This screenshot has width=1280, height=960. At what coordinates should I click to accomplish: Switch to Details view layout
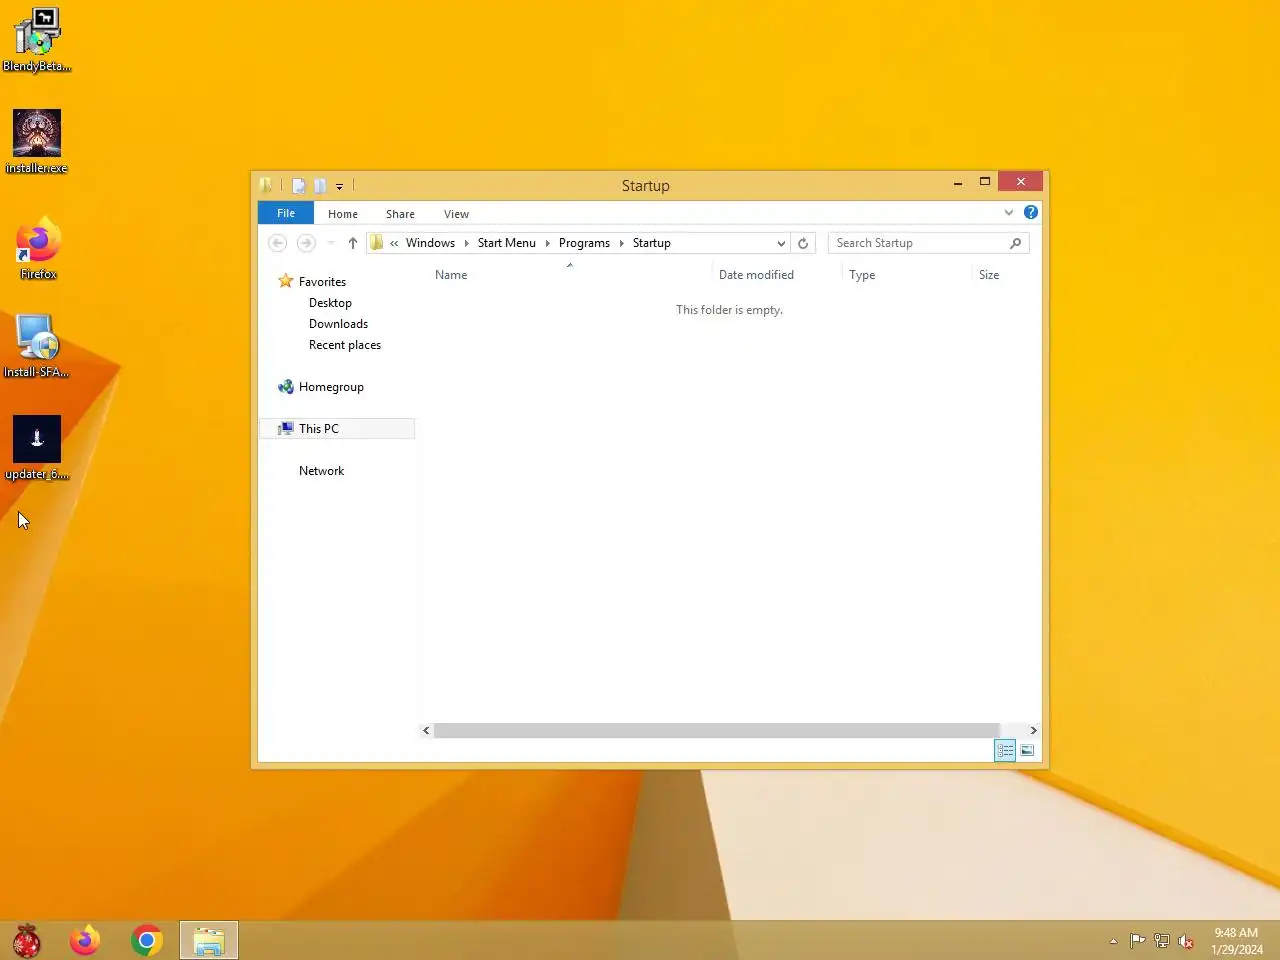[1005, 750]
